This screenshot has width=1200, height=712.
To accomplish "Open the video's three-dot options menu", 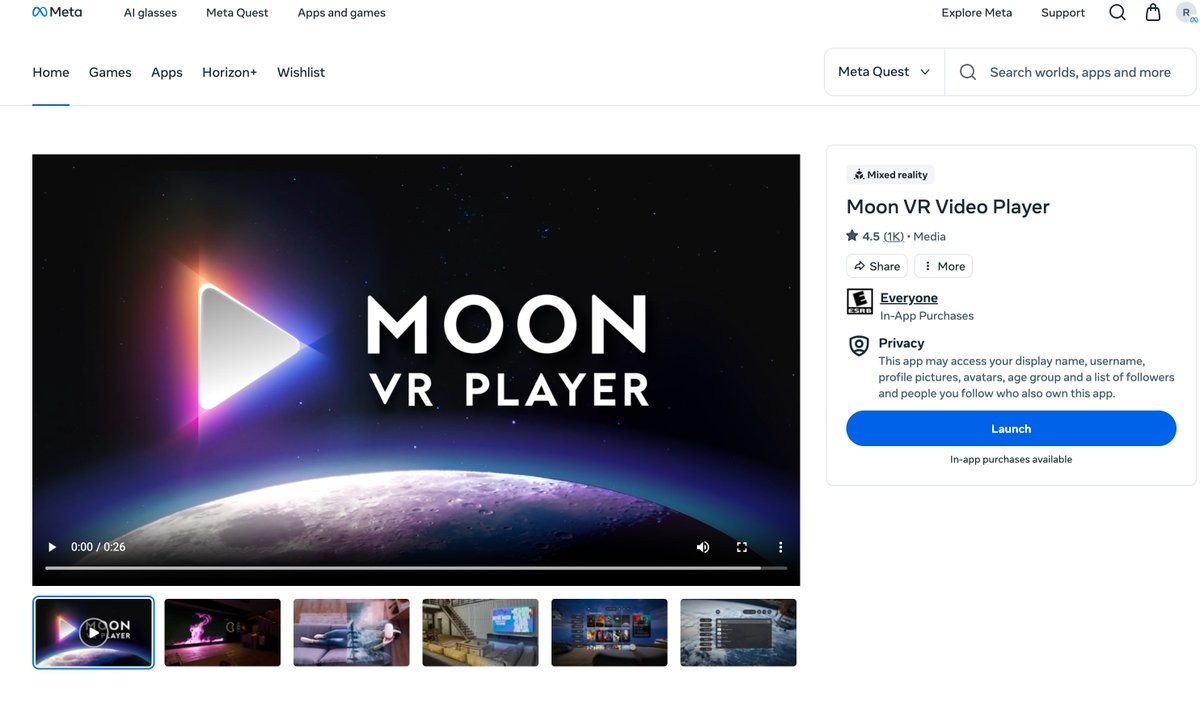I will pyautogui.click(x=780, y=547).
